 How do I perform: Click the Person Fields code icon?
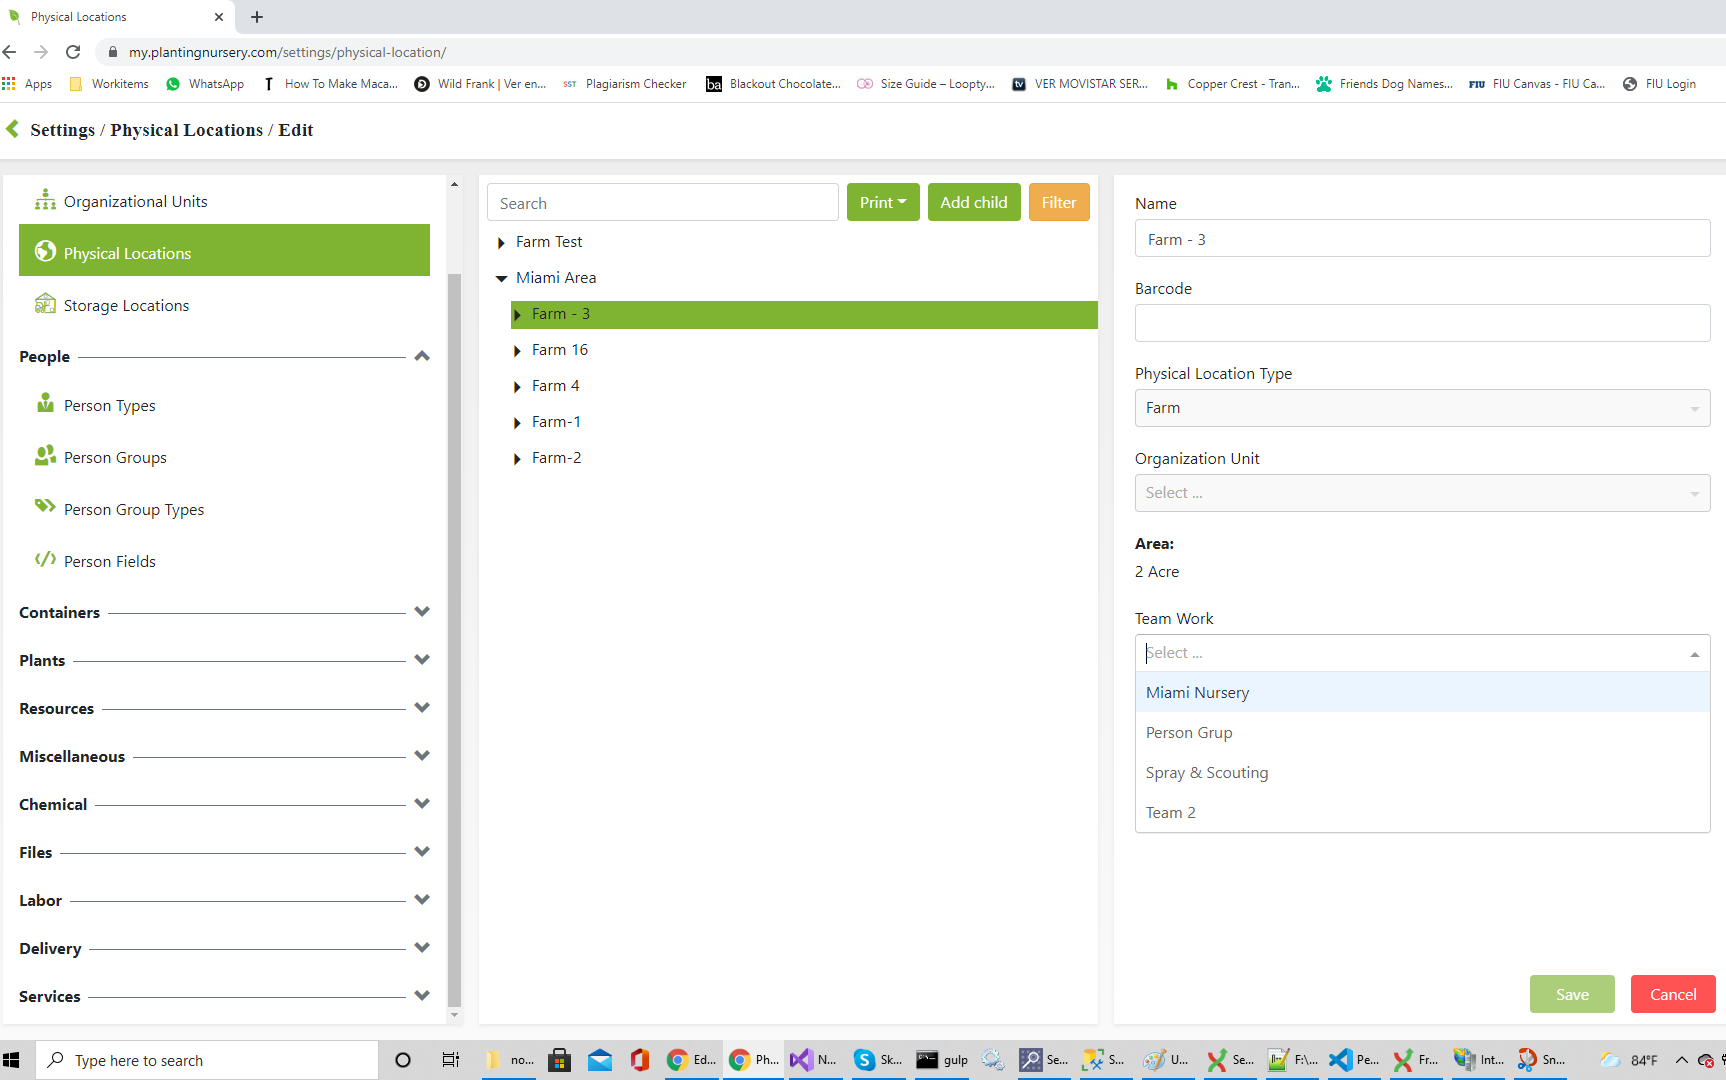[45, 559]
